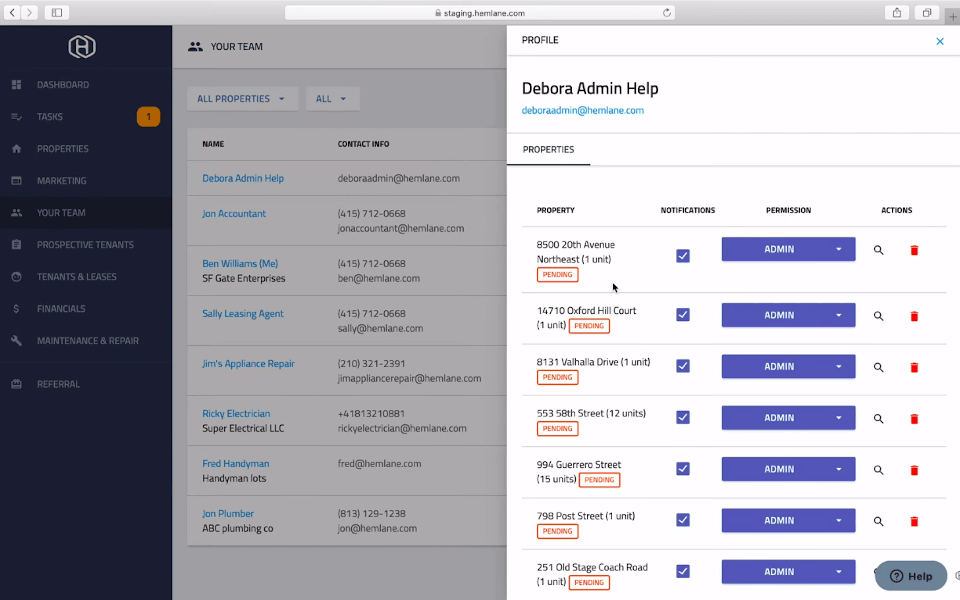Open Fred Handyman team member
The height and width of the screenshot is (600, 960).
coord(236,463)
